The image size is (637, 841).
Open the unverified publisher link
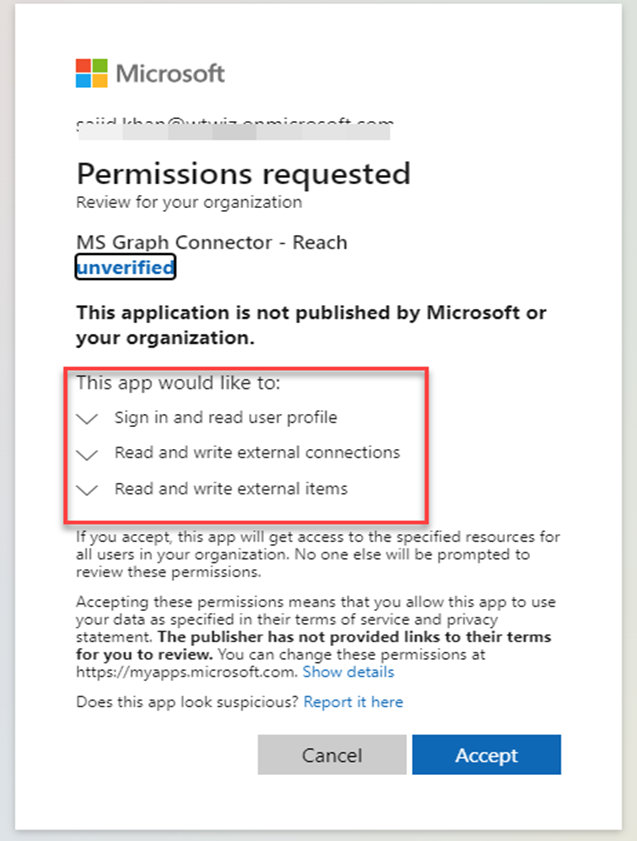pyautogui.click(x=125, y=267)
